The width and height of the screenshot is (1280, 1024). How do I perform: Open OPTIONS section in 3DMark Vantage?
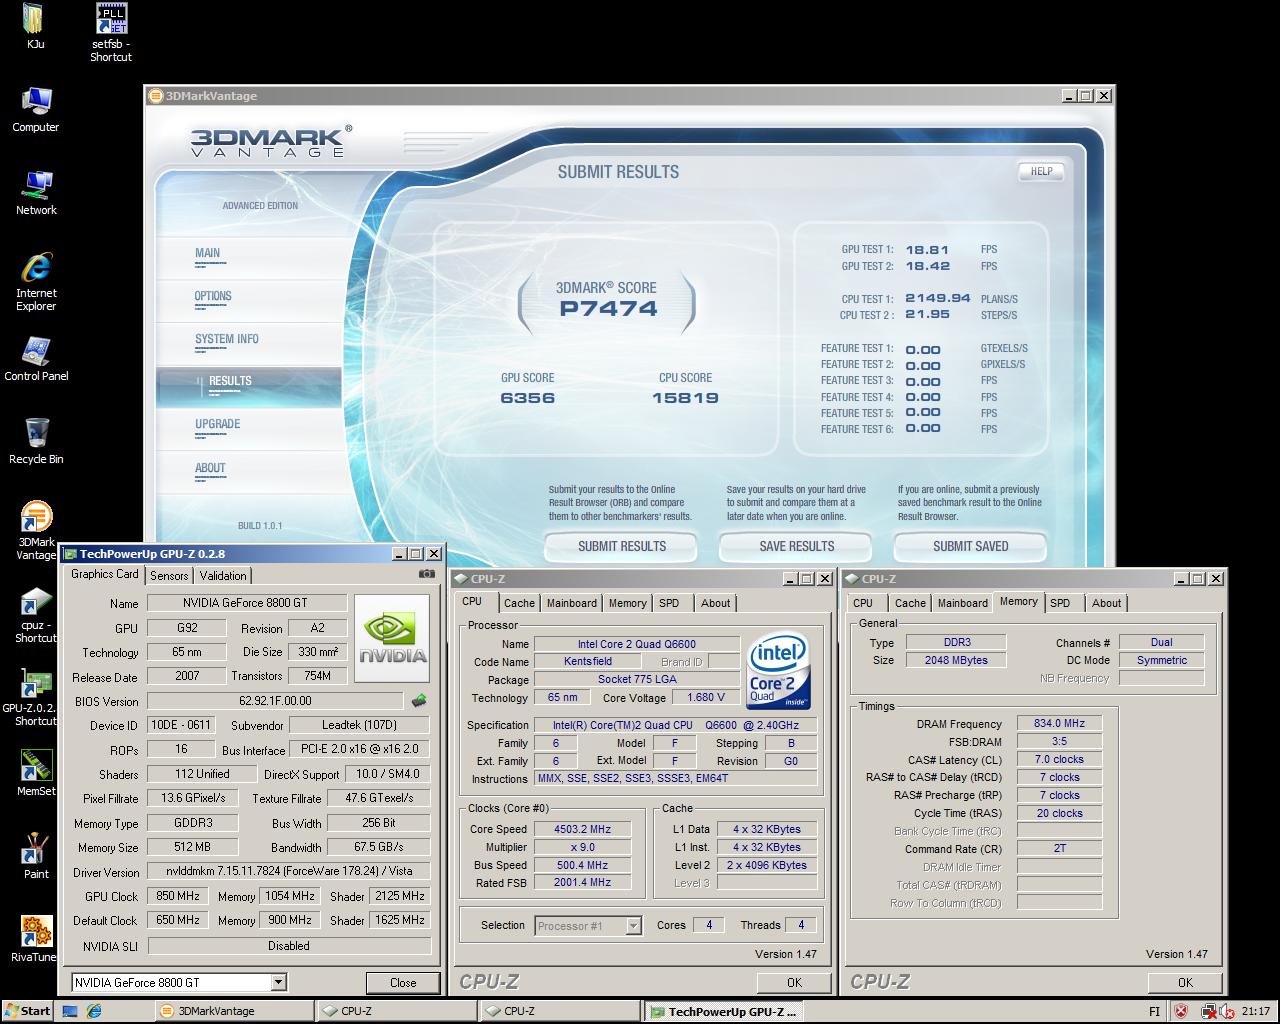coord(248,300)
